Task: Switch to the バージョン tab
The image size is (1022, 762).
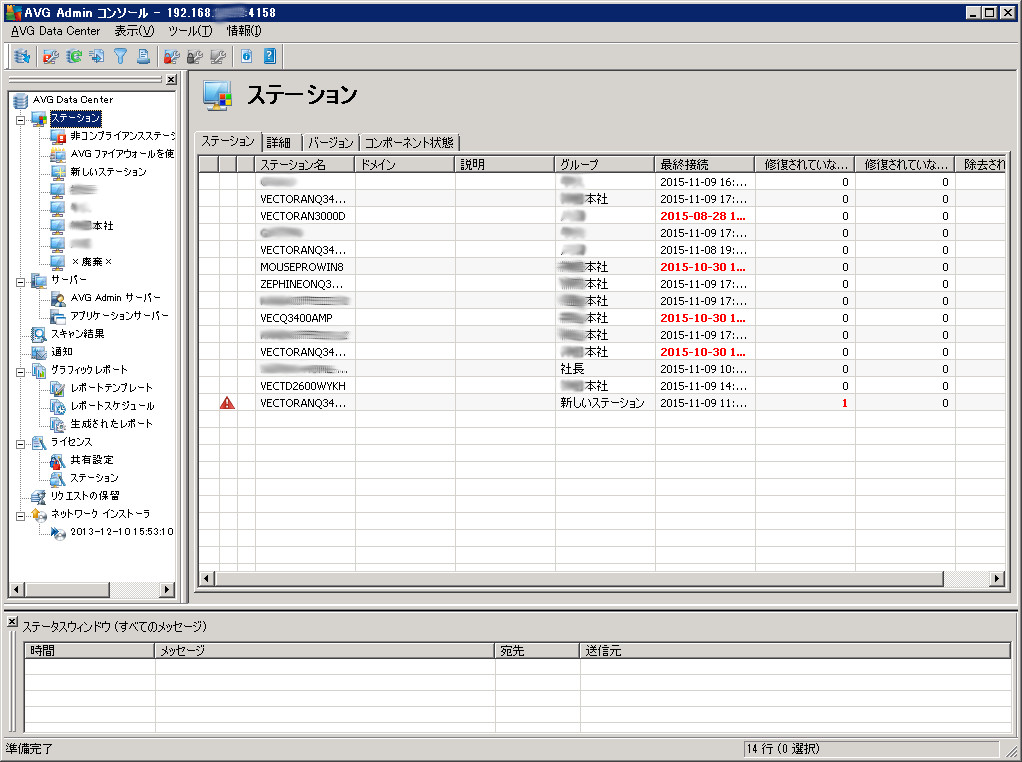Action: click(330, 142)
